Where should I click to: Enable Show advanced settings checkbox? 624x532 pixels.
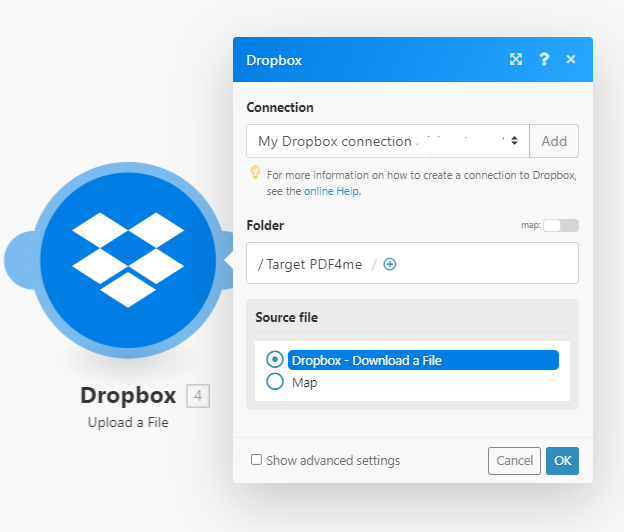[256, 460]
